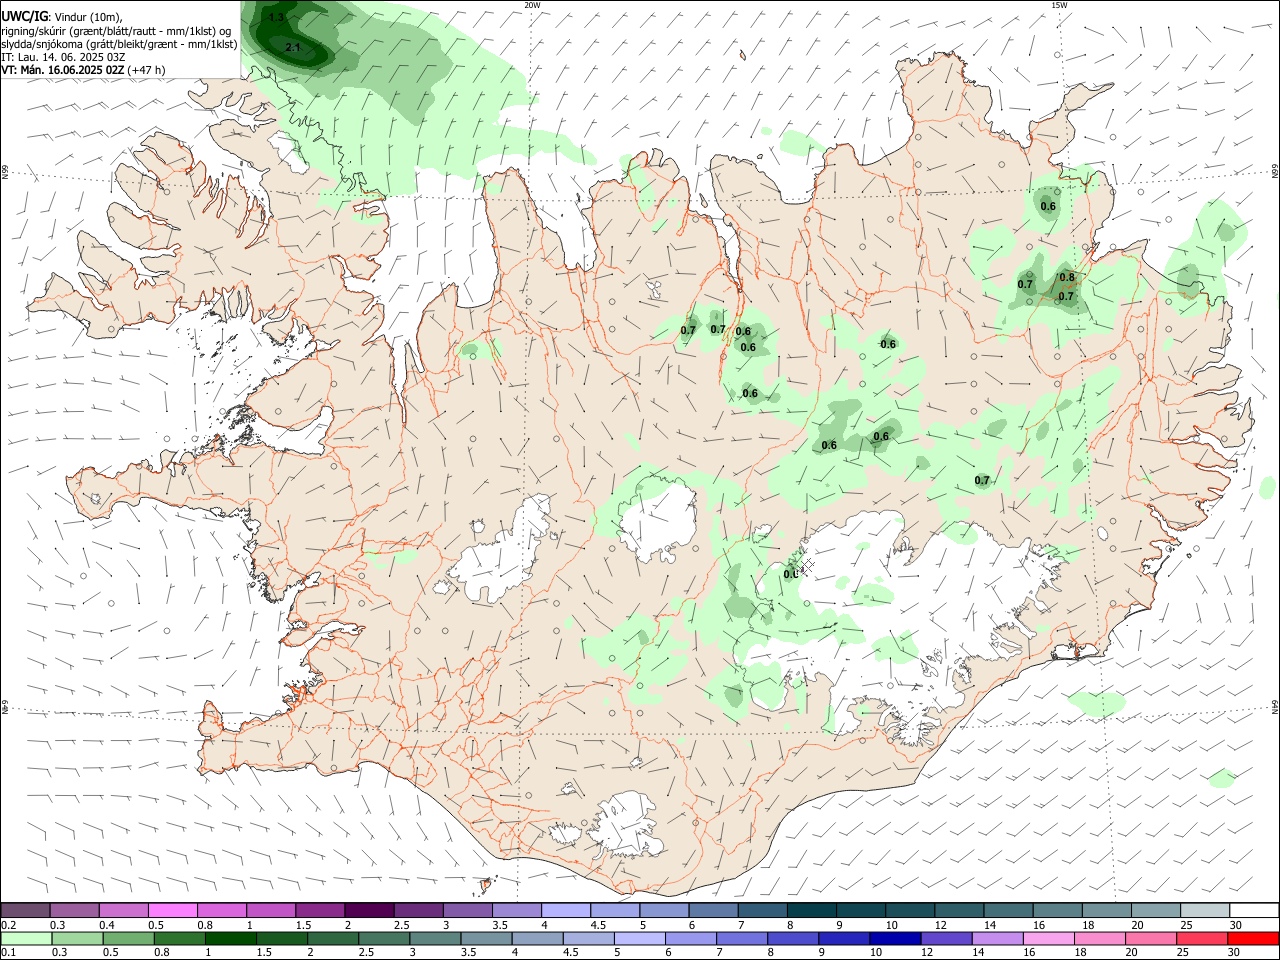The height and width of the screenshot is (960, 1280).
Task: Click the medium green 0.5 legend swatch
Action: coord(127,938)
